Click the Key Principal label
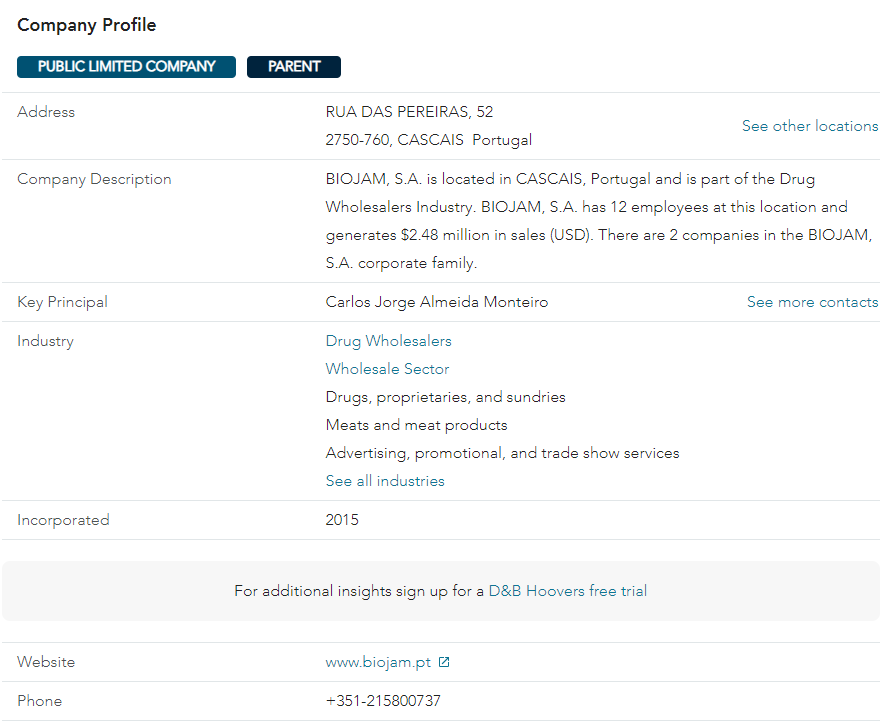 click(62, 302)
